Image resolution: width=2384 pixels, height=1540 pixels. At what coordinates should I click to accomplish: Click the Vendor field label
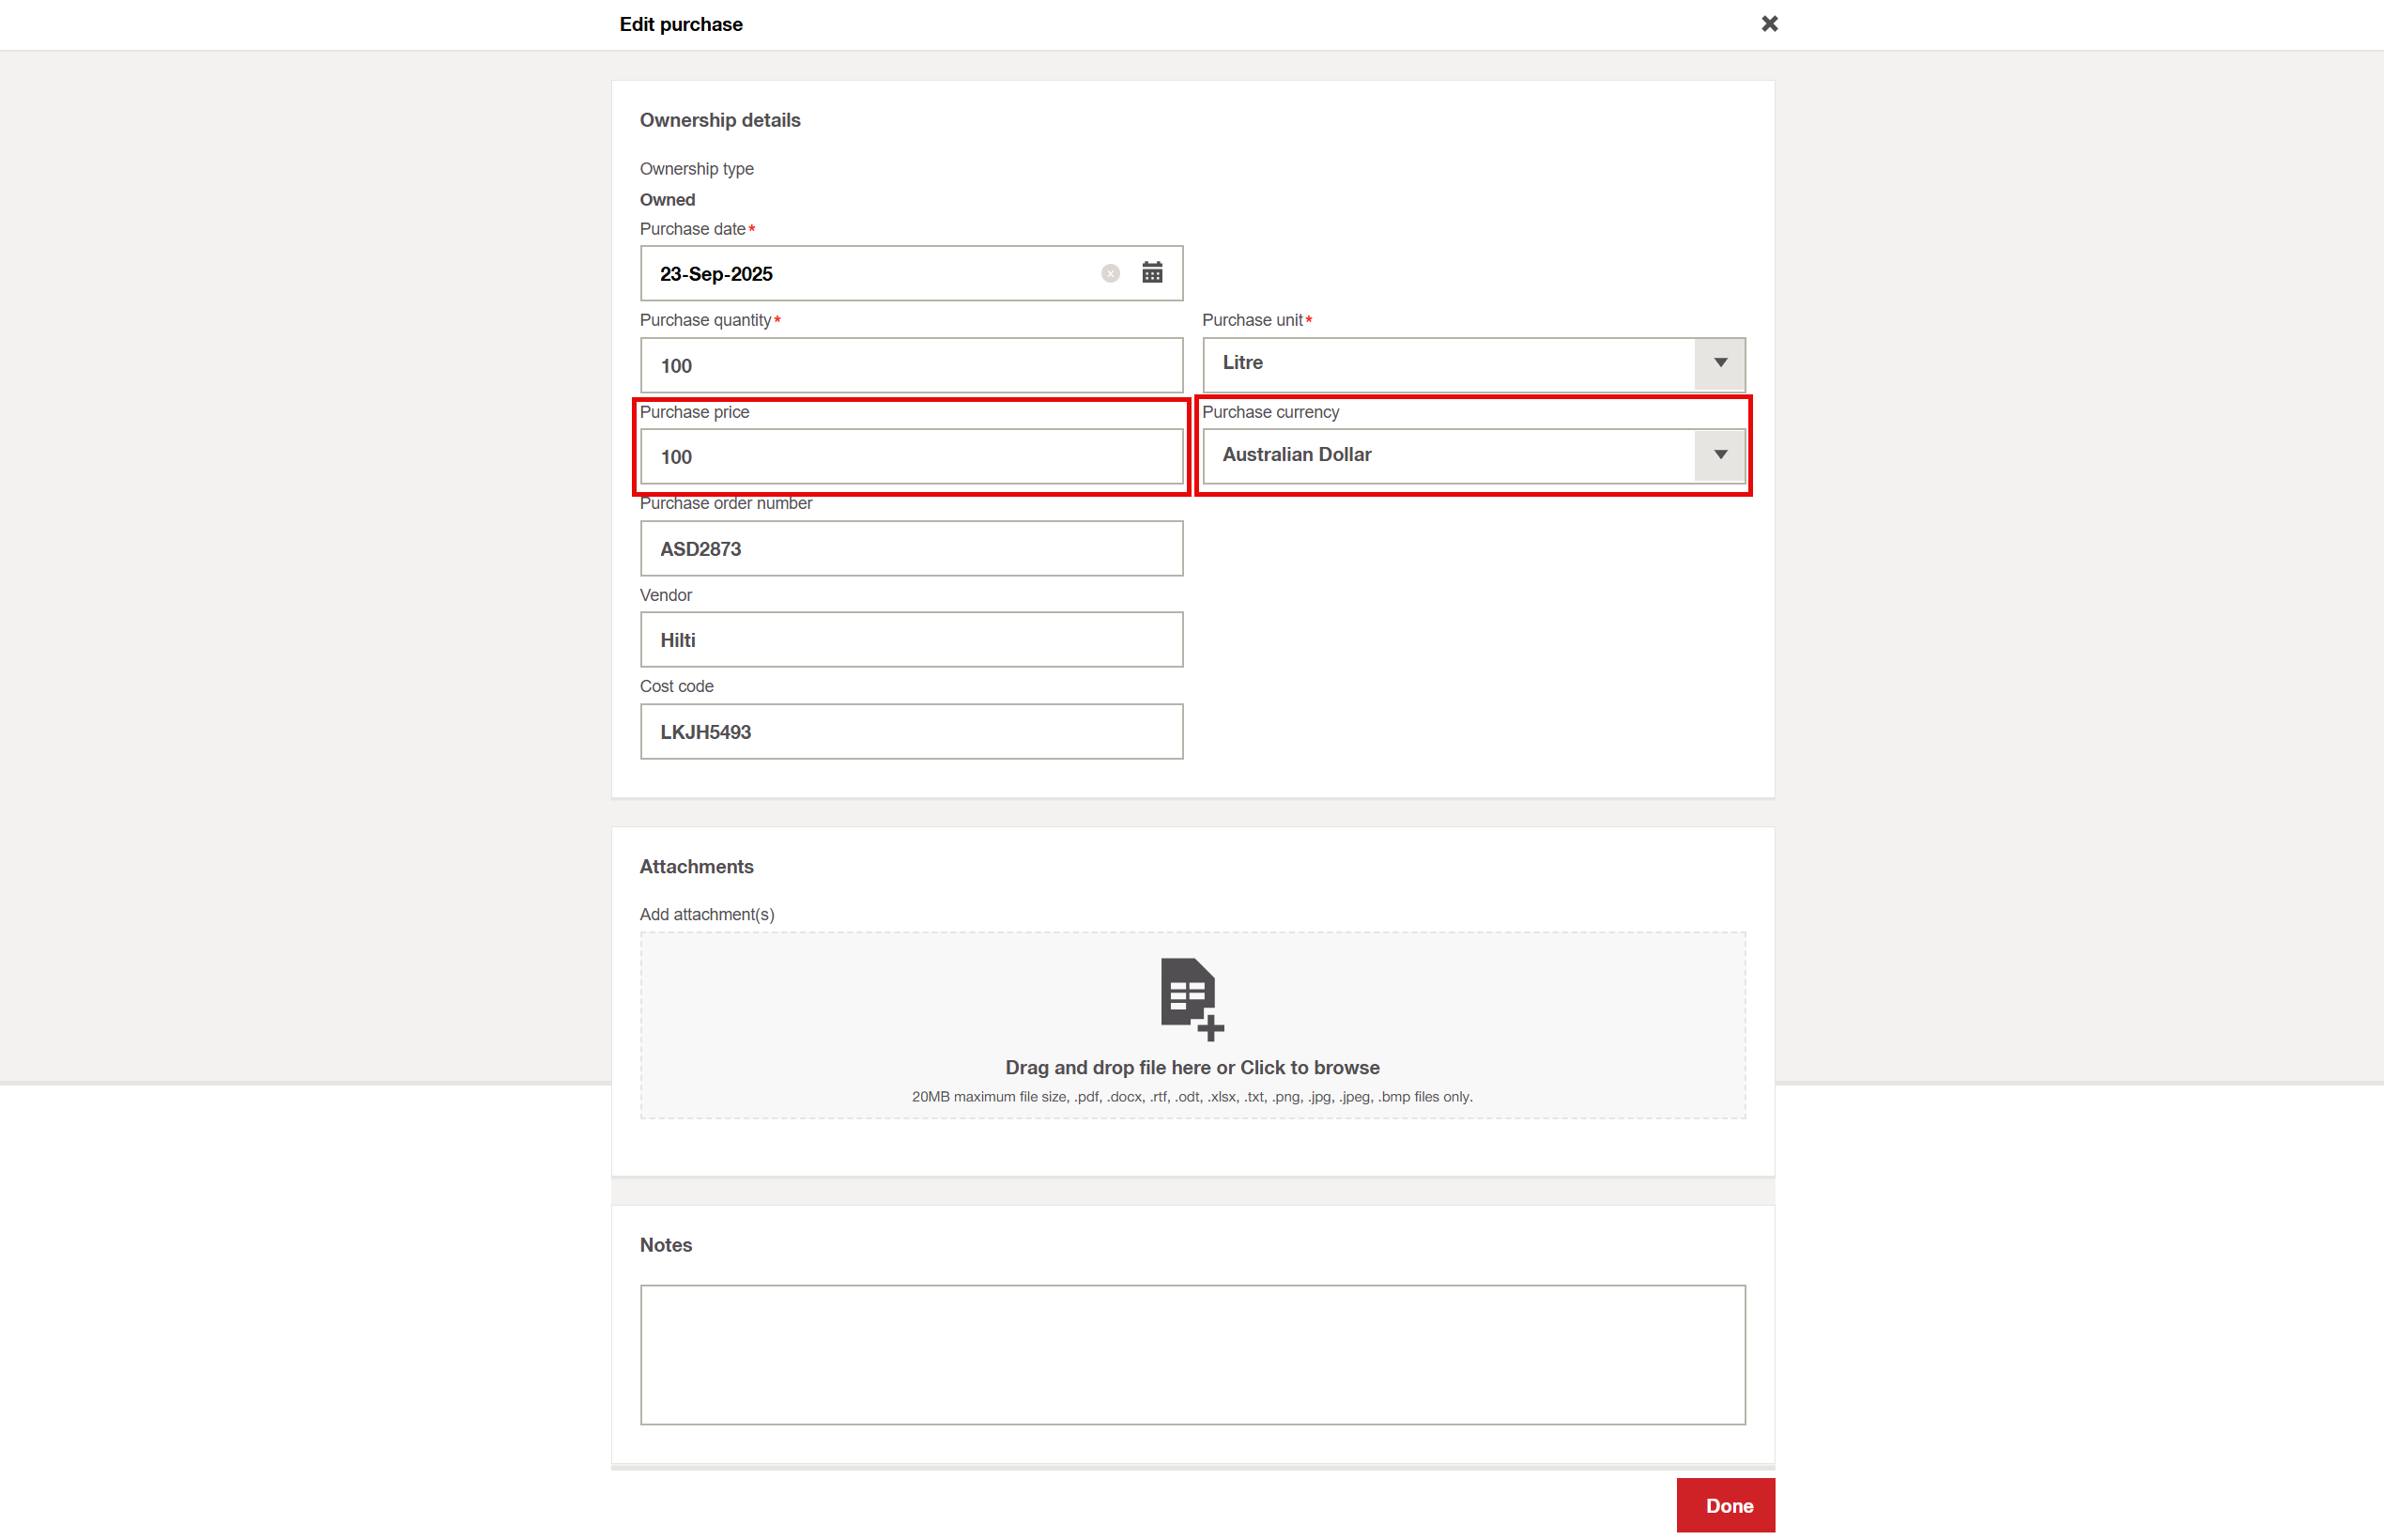click(x=665, y=595)
